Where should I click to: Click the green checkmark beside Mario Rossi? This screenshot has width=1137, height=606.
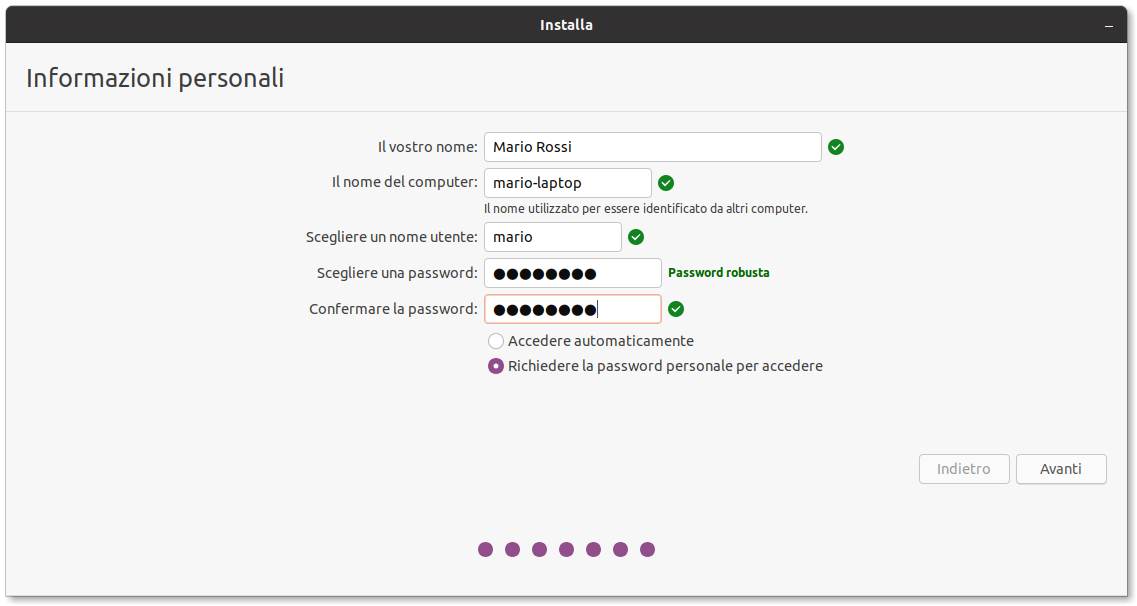836,147
